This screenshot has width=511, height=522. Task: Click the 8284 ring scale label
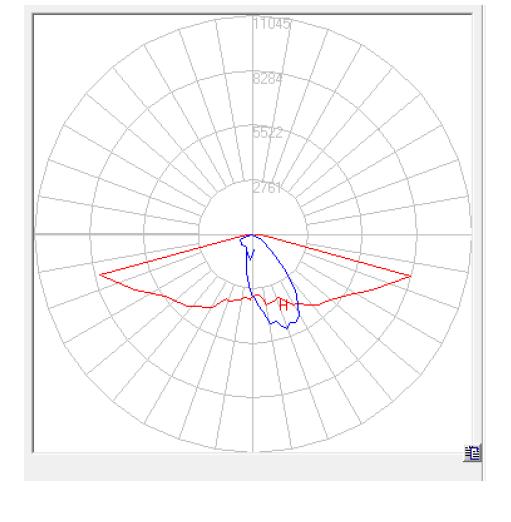267,79
